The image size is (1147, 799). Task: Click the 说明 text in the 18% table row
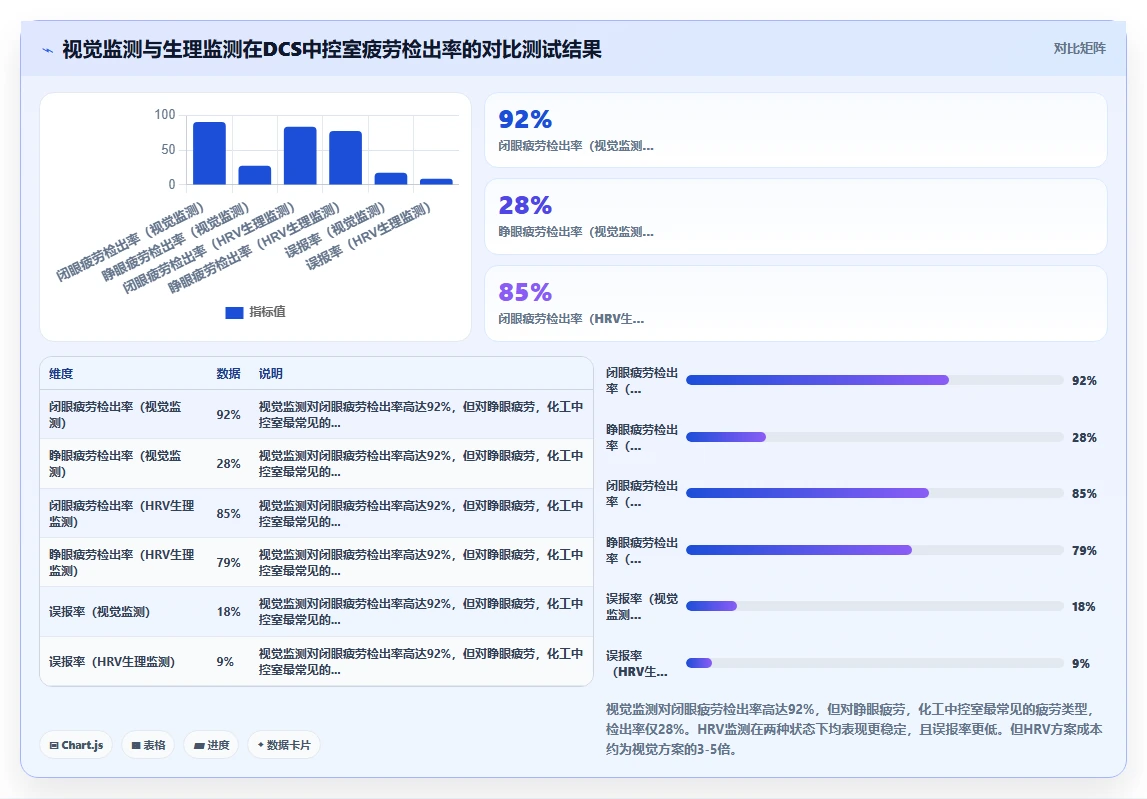[421, 612]
